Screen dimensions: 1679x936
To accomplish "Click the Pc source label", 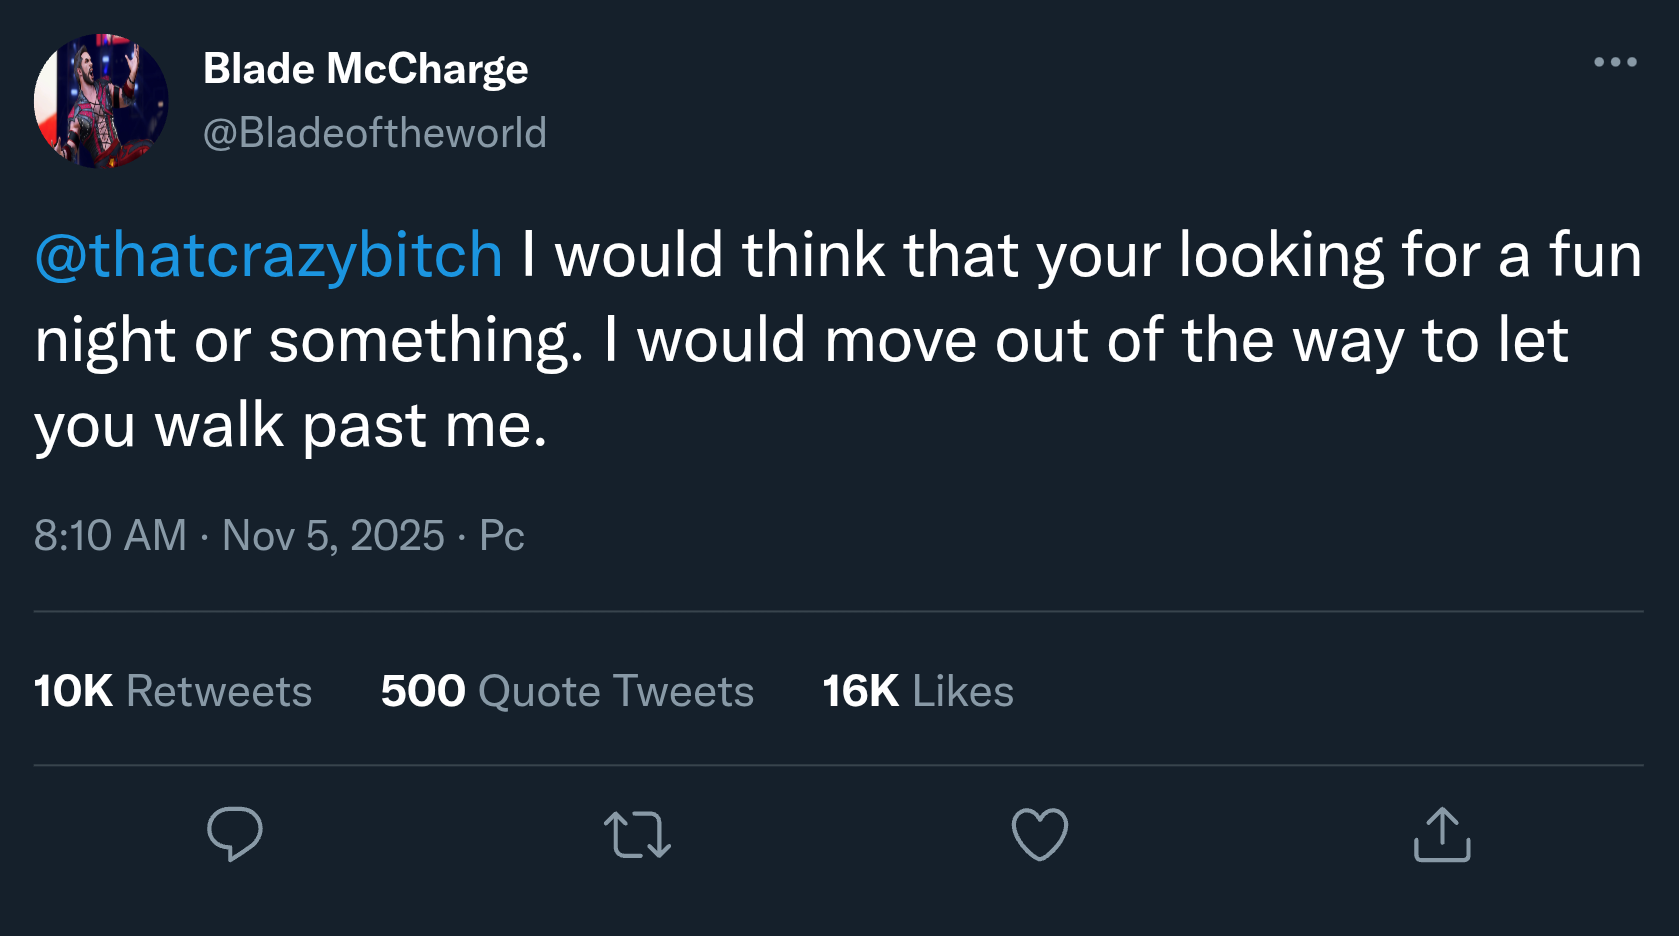I will tap(500, 536).
